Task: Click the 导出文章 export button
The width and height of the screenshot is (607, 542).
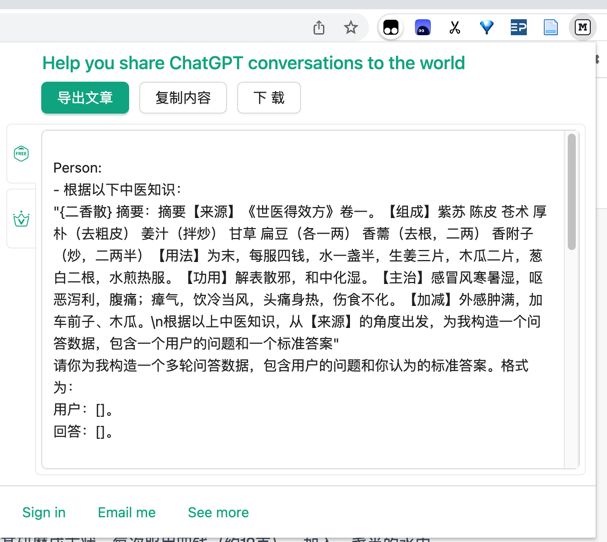Action: 85,98
